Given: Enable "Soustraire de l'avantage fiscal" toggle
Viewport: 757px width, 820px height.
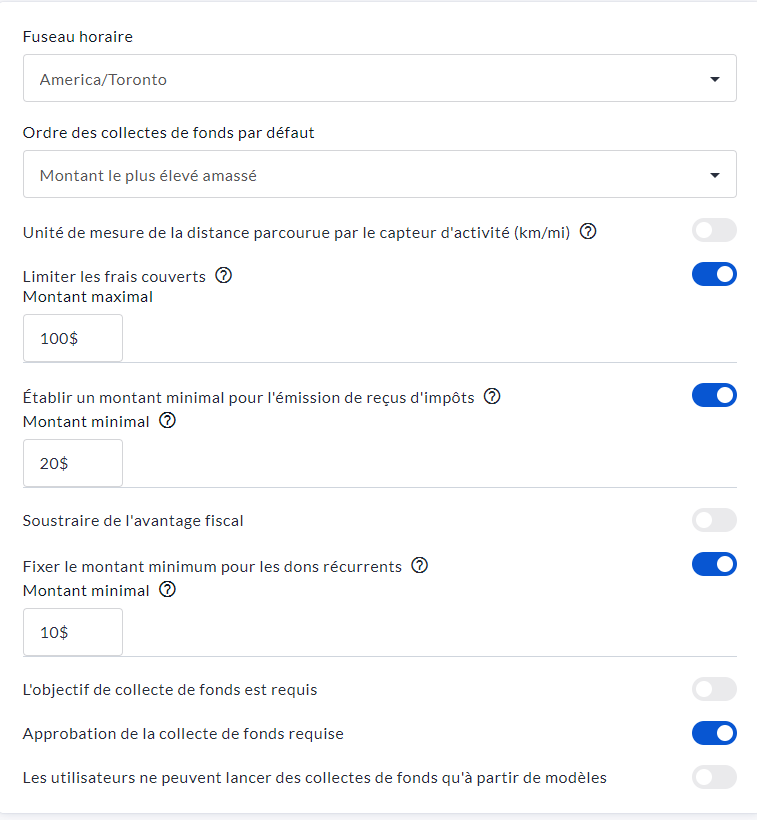Looking at the screenshot, I should click(x=714, y=520).
